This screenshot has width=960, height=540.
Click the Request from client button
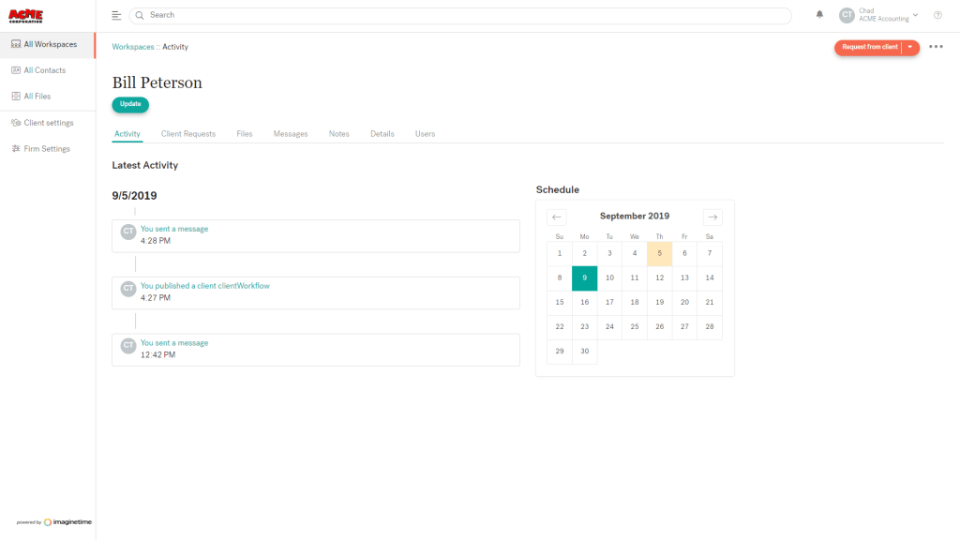coord(869,47)
